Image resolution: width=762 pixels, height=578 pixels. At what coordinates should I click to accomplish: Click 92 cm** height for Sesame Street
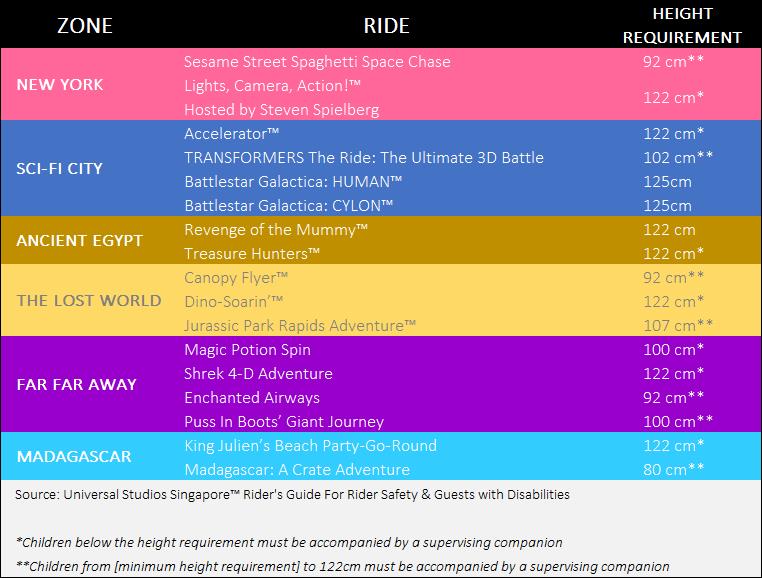673,62
